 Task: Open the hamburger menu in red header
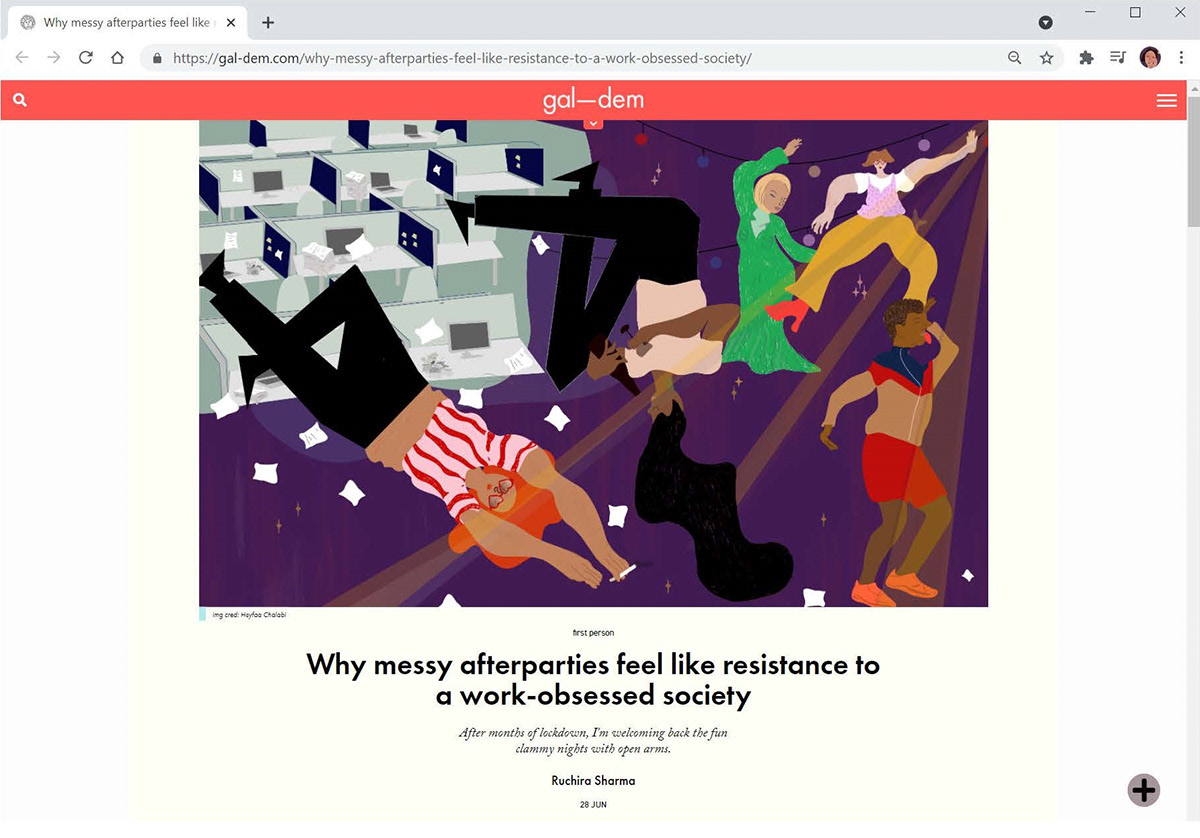click(x=1166, y=100)
